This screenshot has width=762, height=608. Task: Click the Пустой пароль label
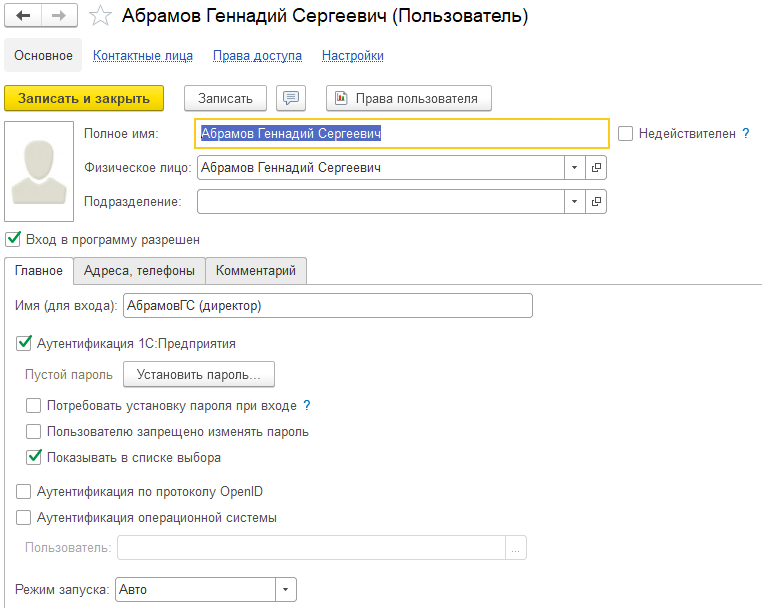(x=69, y=375)
